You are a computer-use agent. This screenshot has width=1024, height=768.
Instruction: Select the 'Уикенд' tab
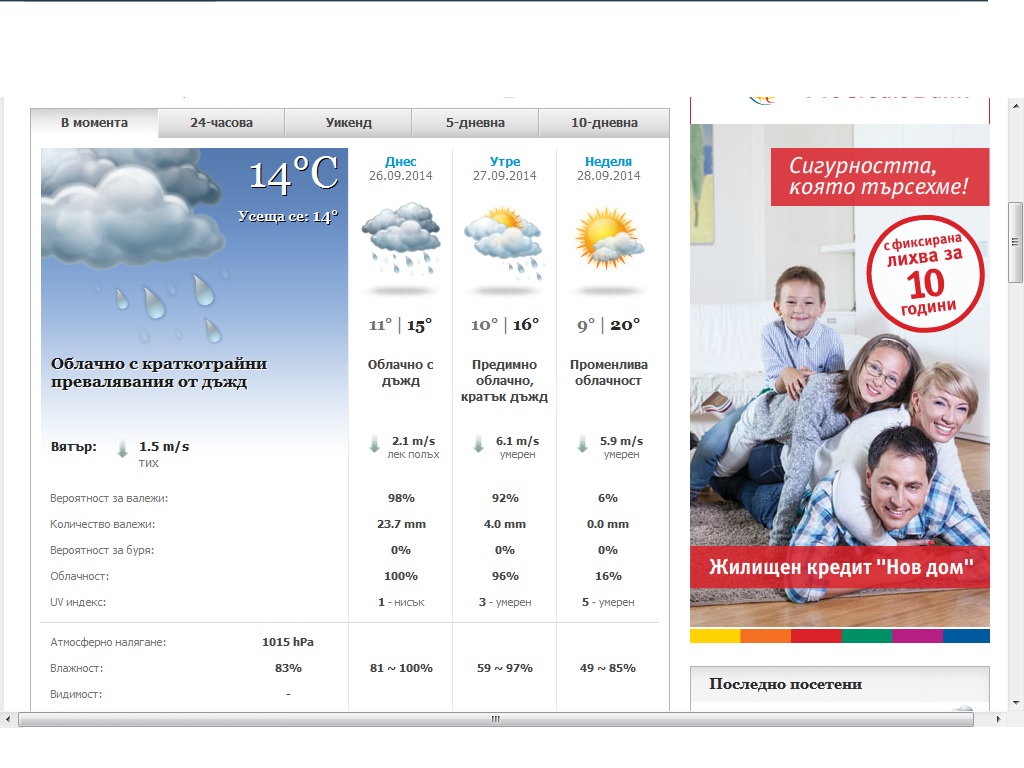point(348,123)
